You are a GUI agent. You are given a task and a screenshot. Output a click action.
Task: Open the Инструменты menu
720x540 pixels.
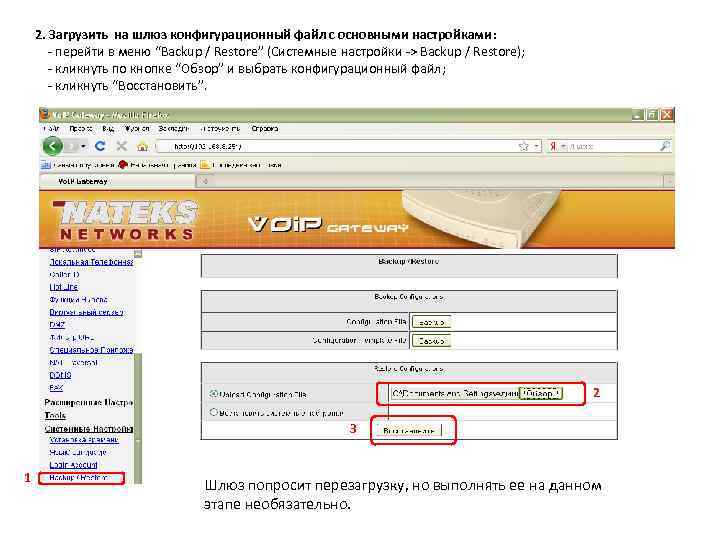coord(220,129)
